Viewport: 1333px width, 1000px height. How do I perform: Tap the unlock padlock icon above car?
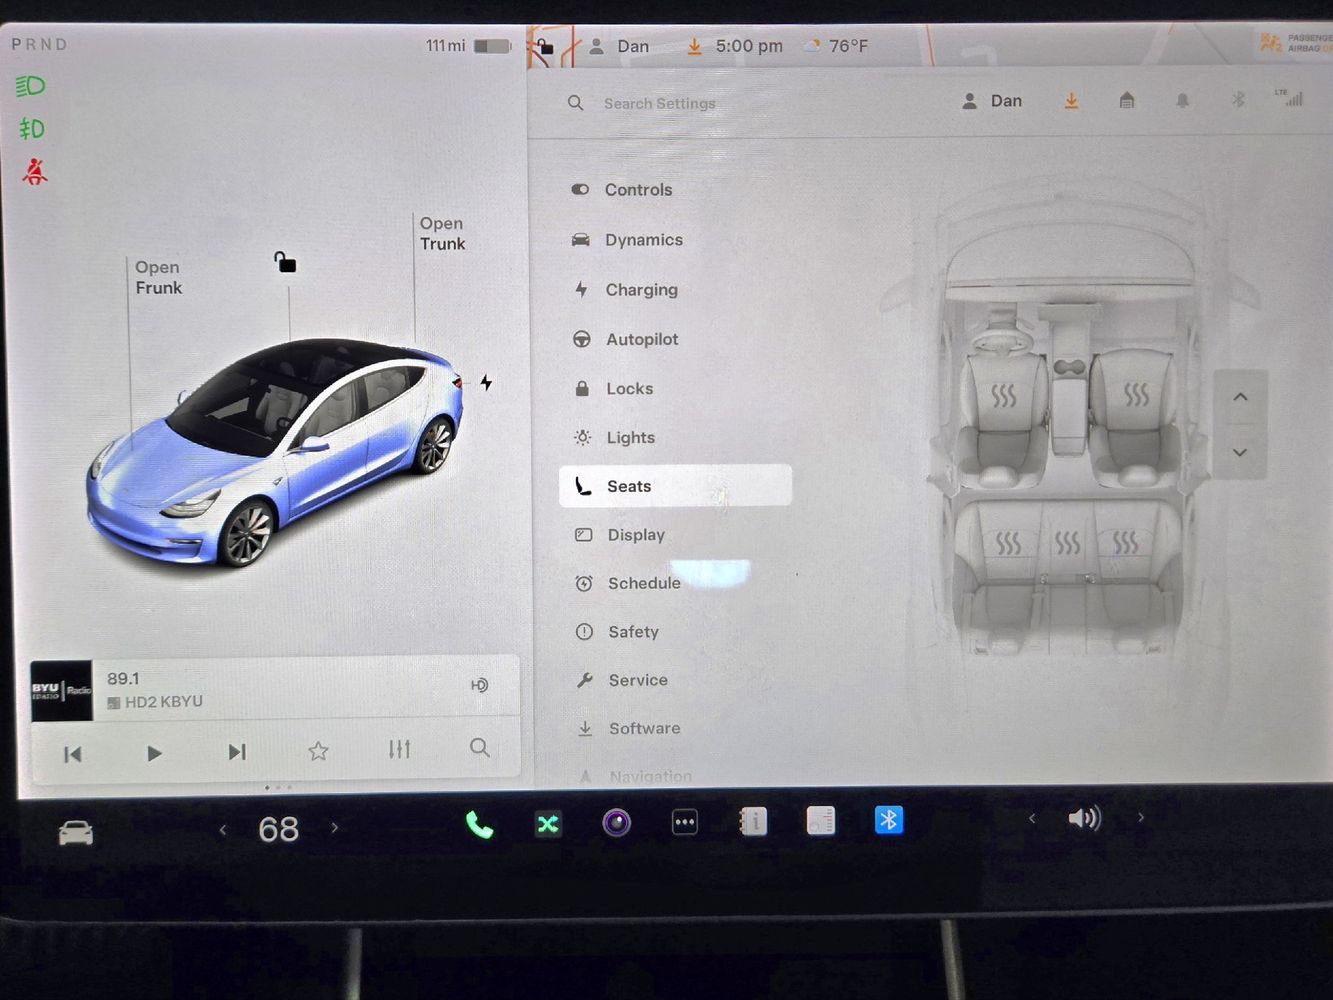[285, 262]
